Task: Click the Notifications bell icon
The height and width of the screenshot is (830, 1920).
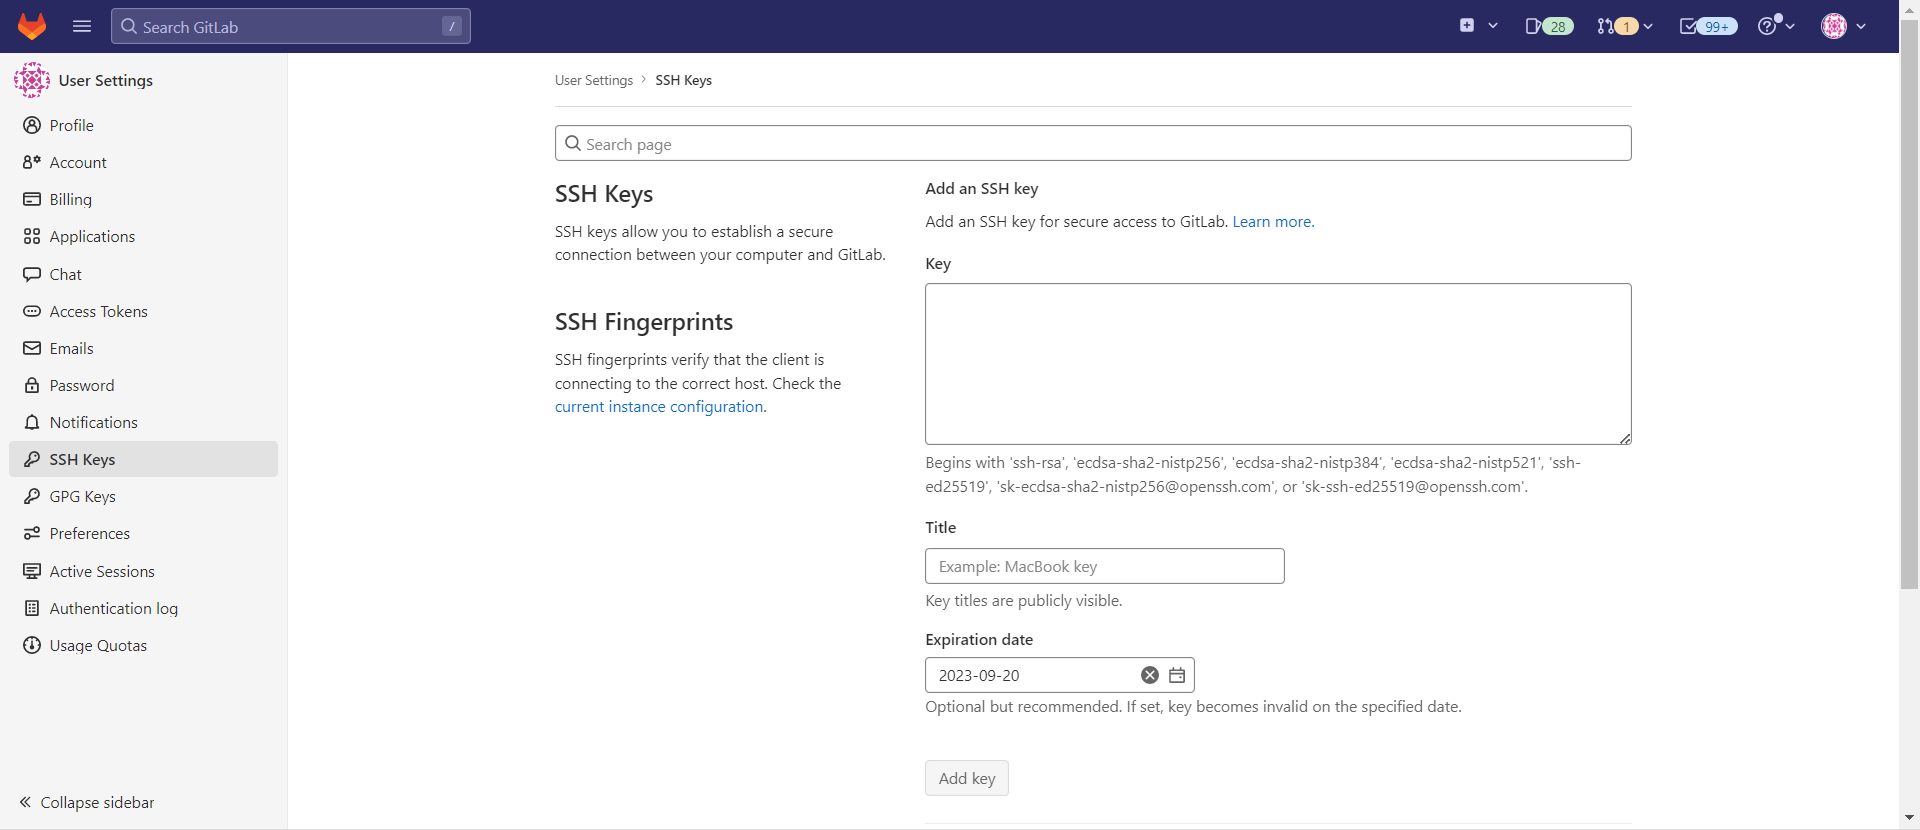Action: click(32, 422)
